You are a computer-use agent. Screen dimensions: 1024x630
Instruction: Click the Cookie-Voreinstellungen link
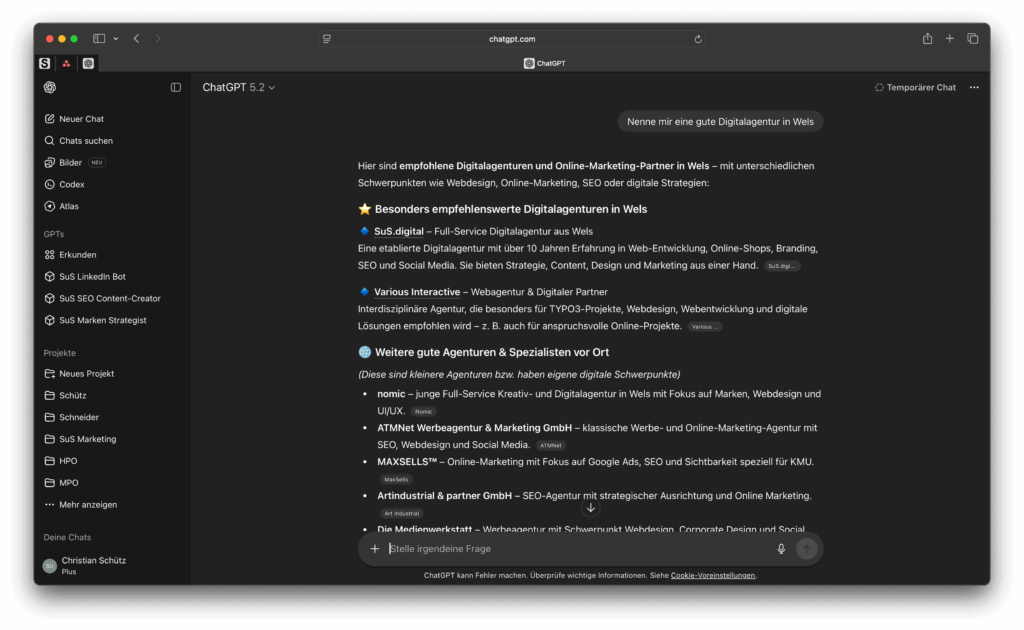(x=713, y=576)
